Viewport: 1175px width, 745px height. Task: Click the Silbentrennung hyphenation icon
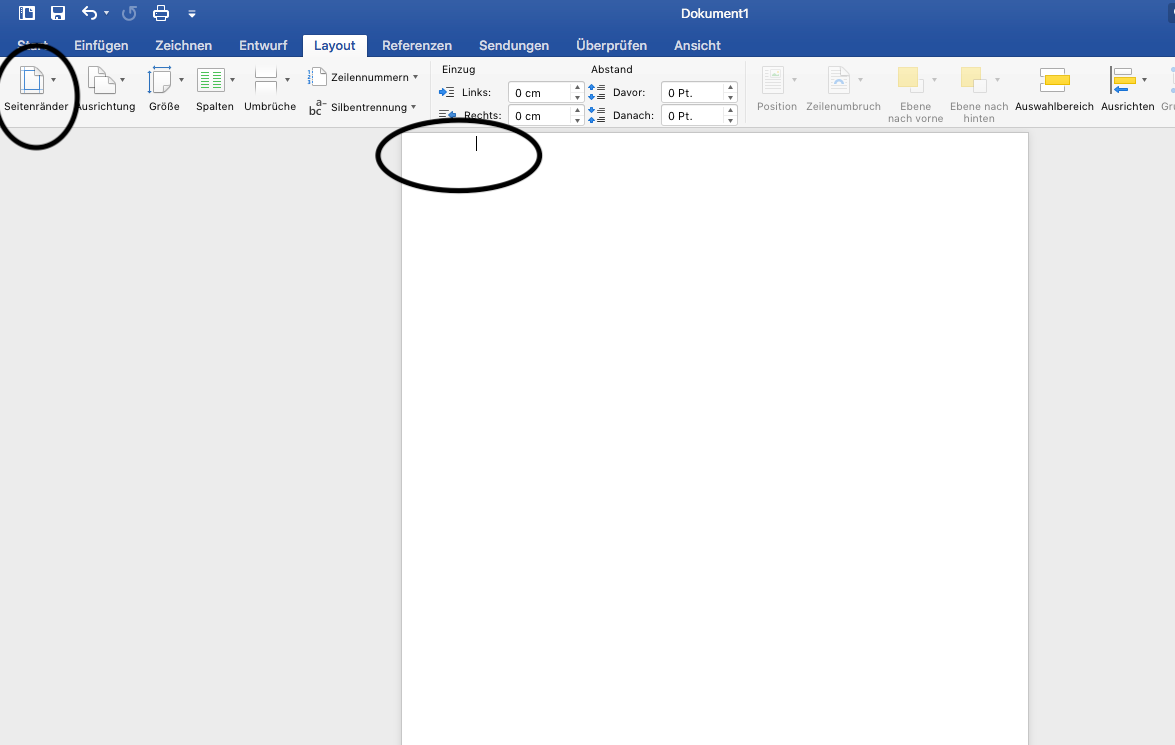[316, 107]
